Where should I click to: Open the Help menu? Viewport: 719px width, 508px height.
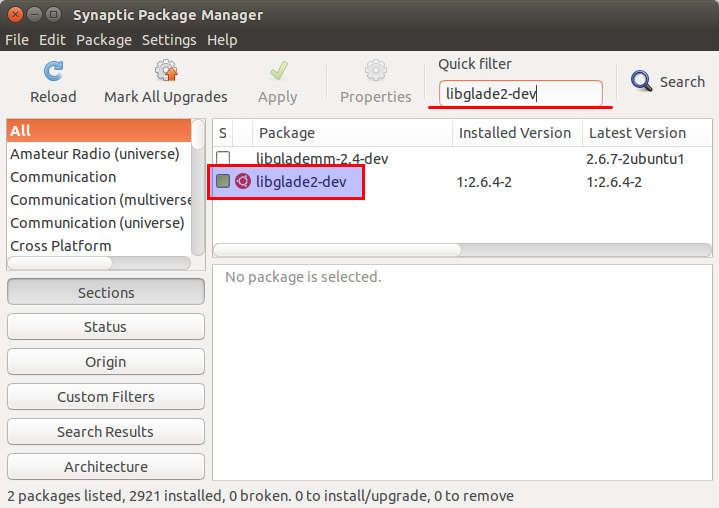[x=222, y=40]
